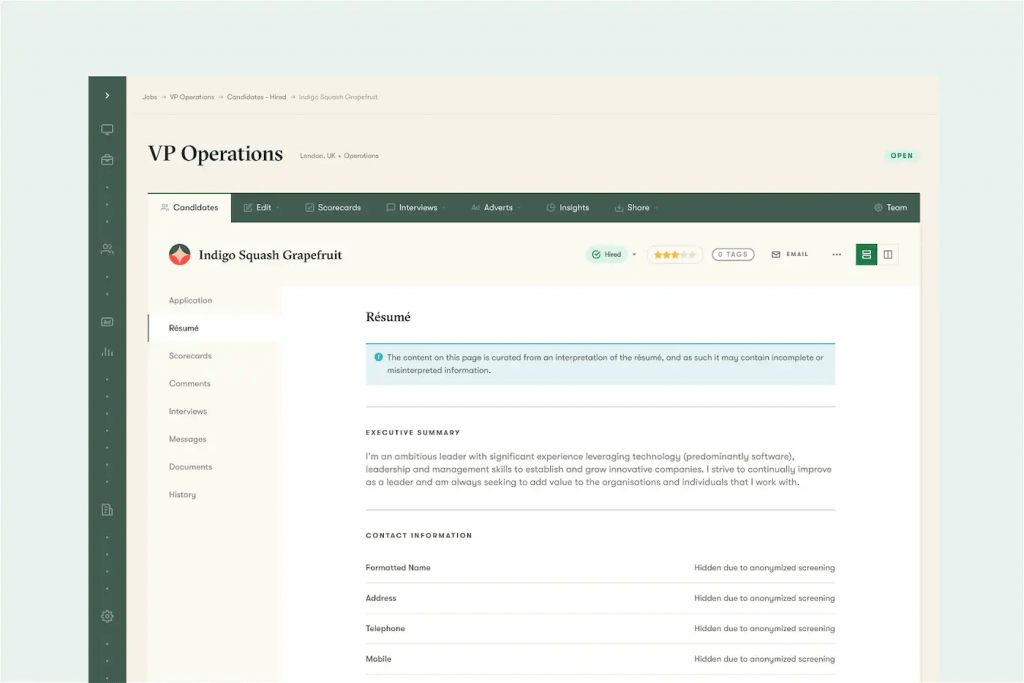
Task: Select the Résumé section tab
Action: point(184,327)
